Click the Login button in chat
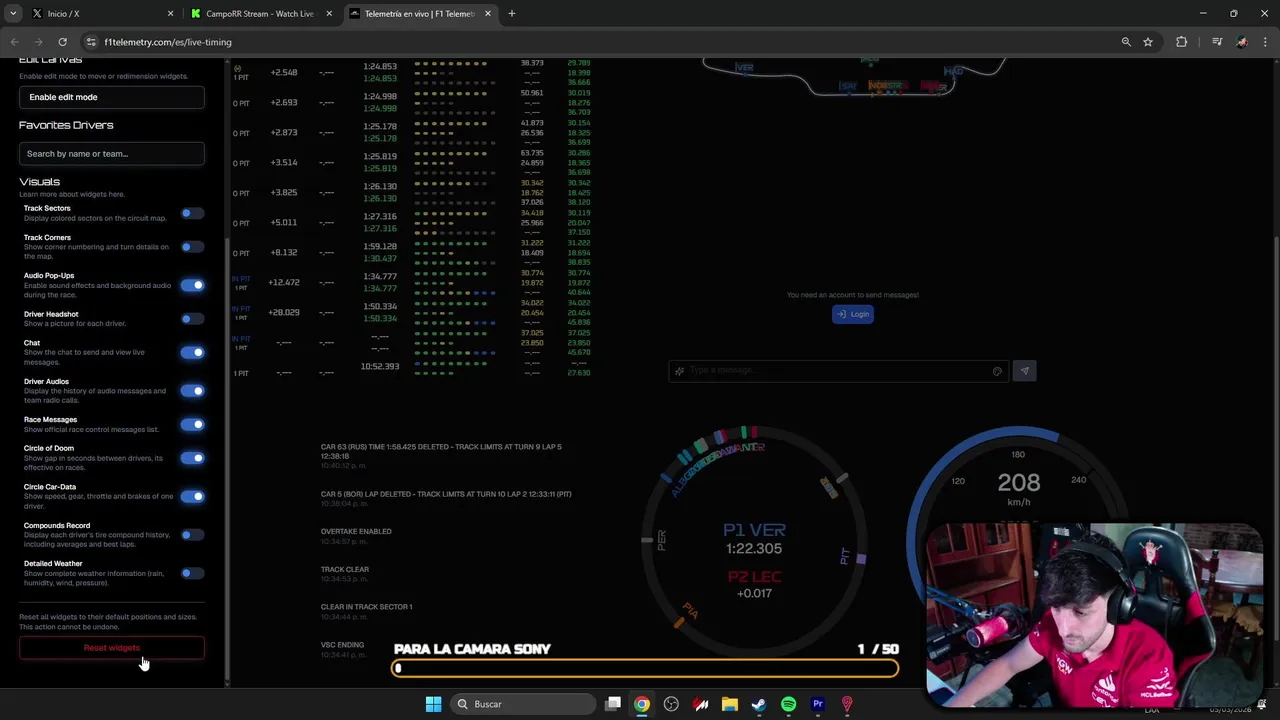1280x720 pixels. click(853, 314)
